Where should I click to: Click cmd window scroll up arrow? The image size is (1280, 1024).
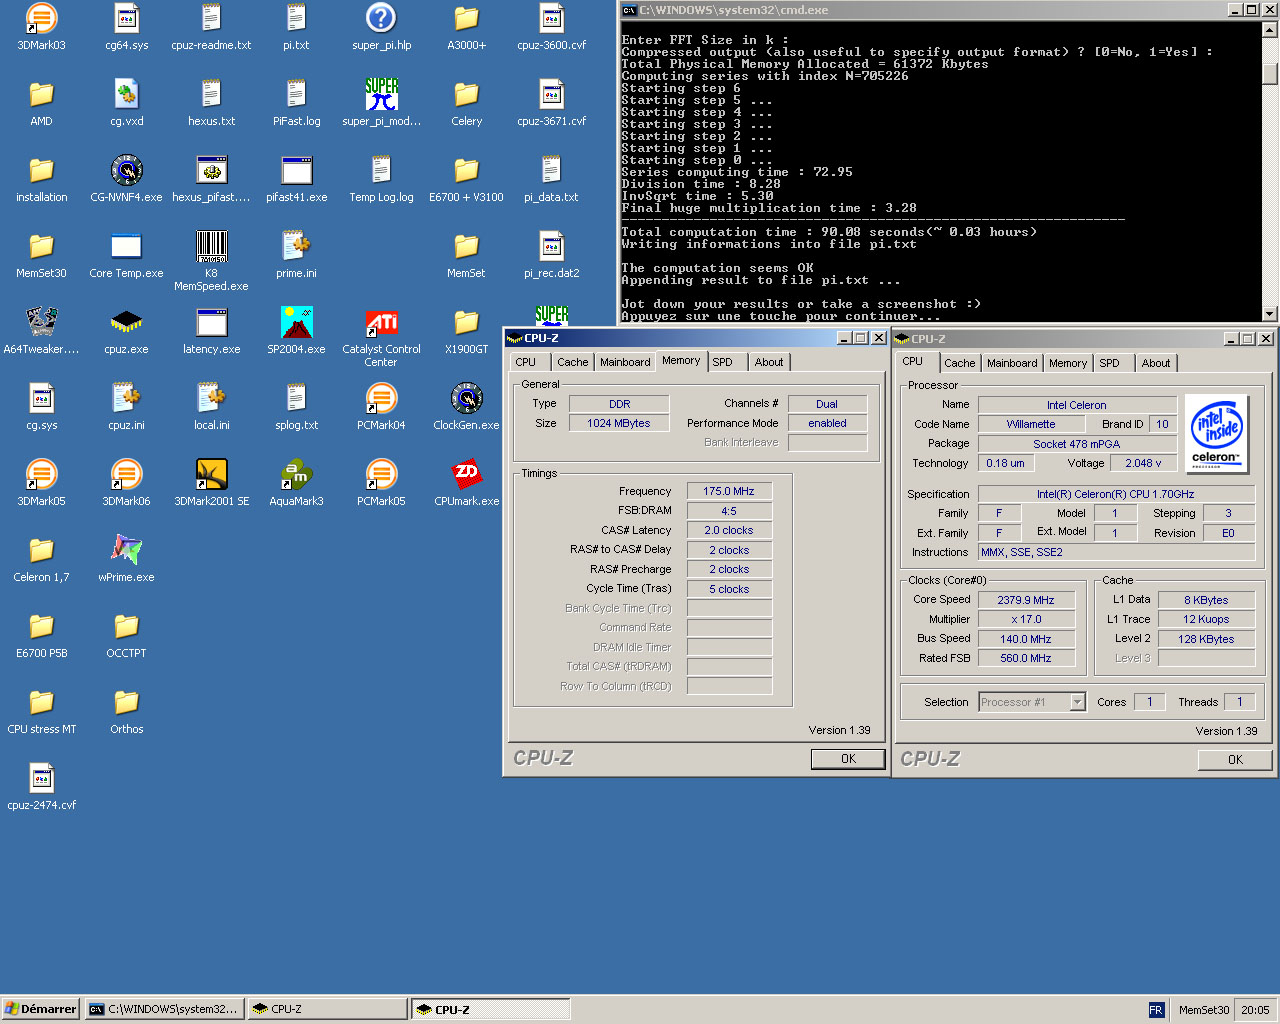(1270, 30)
